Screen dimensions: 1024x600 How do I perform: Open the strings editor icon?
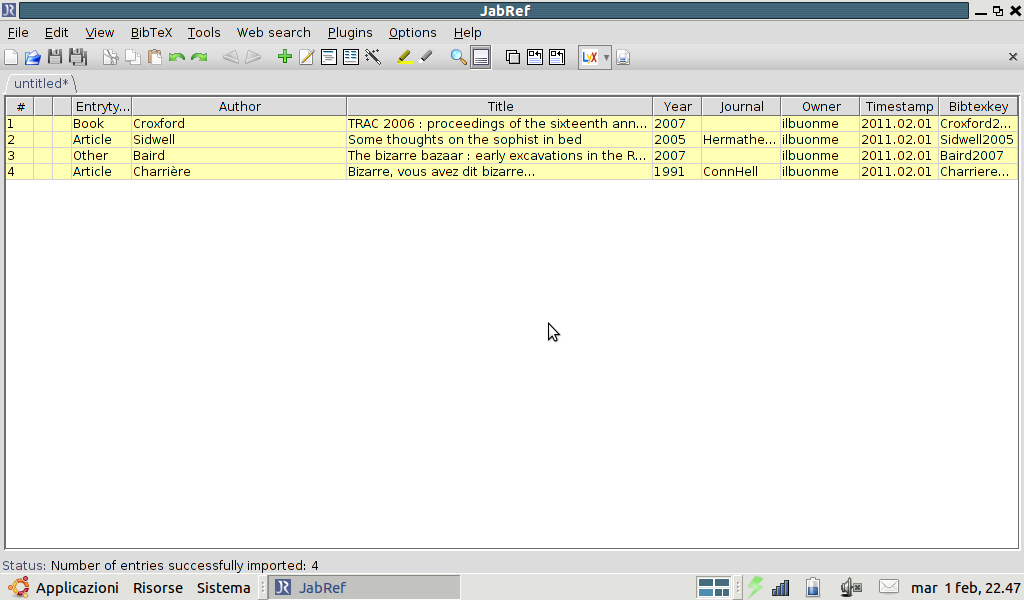[351, 57]
